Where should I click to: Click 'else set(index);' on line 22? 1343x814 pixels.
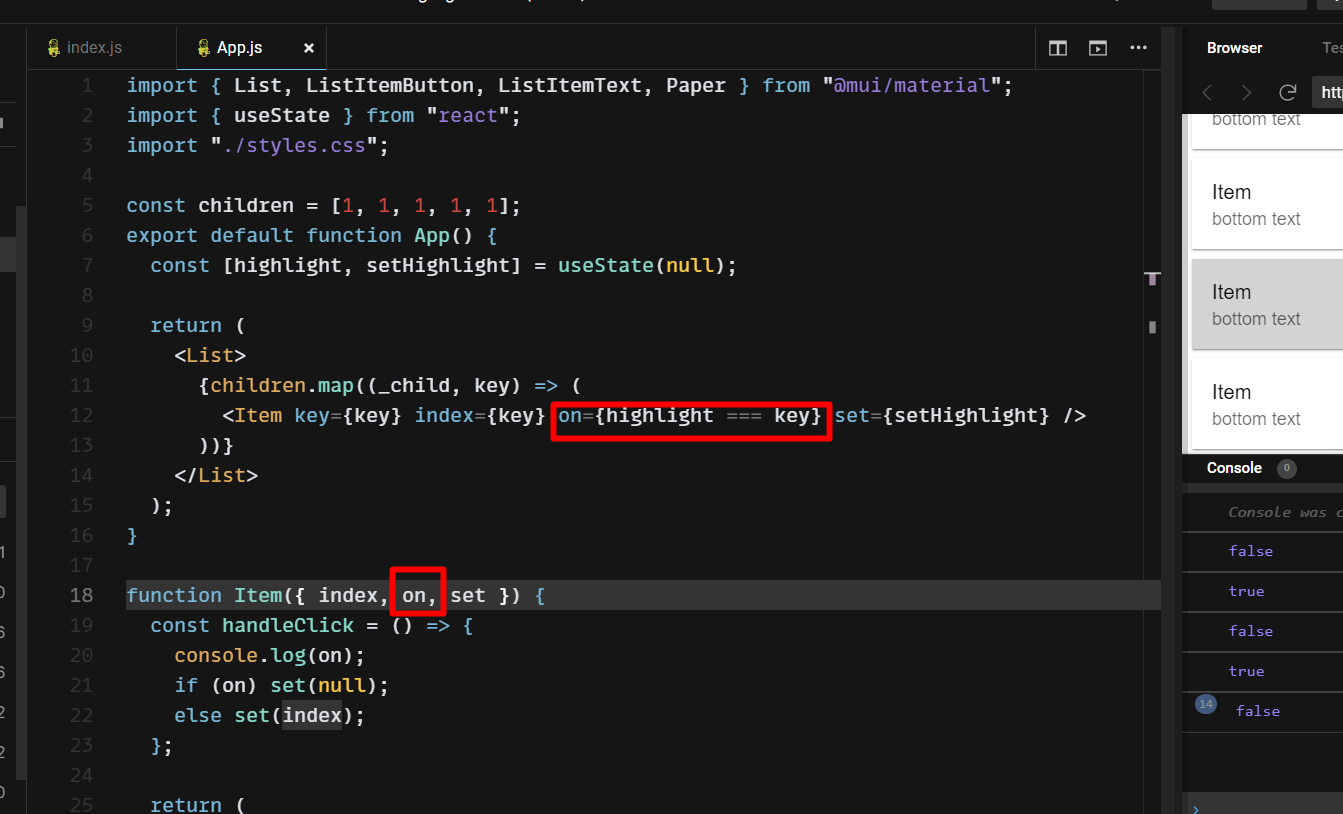270,715
